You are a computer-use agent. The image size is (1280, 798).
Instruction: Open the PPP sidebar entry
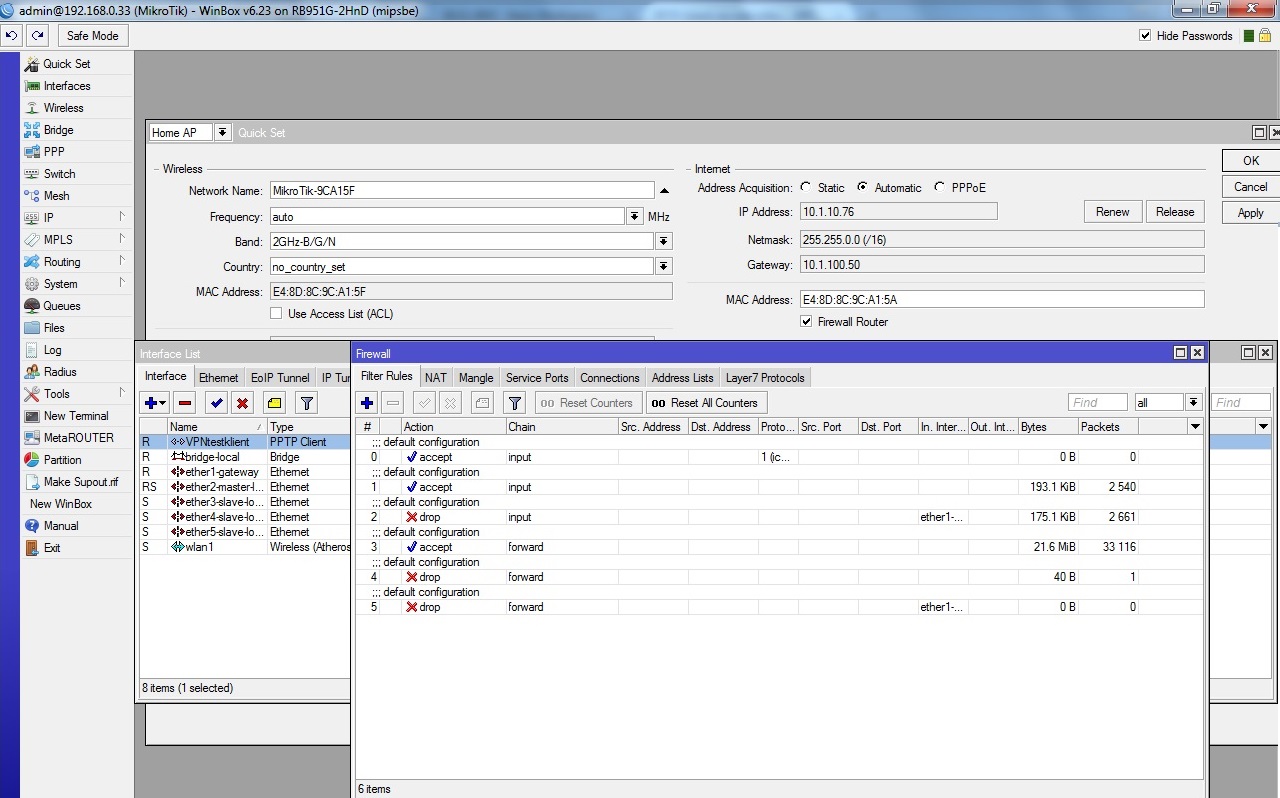coord(53,152)
